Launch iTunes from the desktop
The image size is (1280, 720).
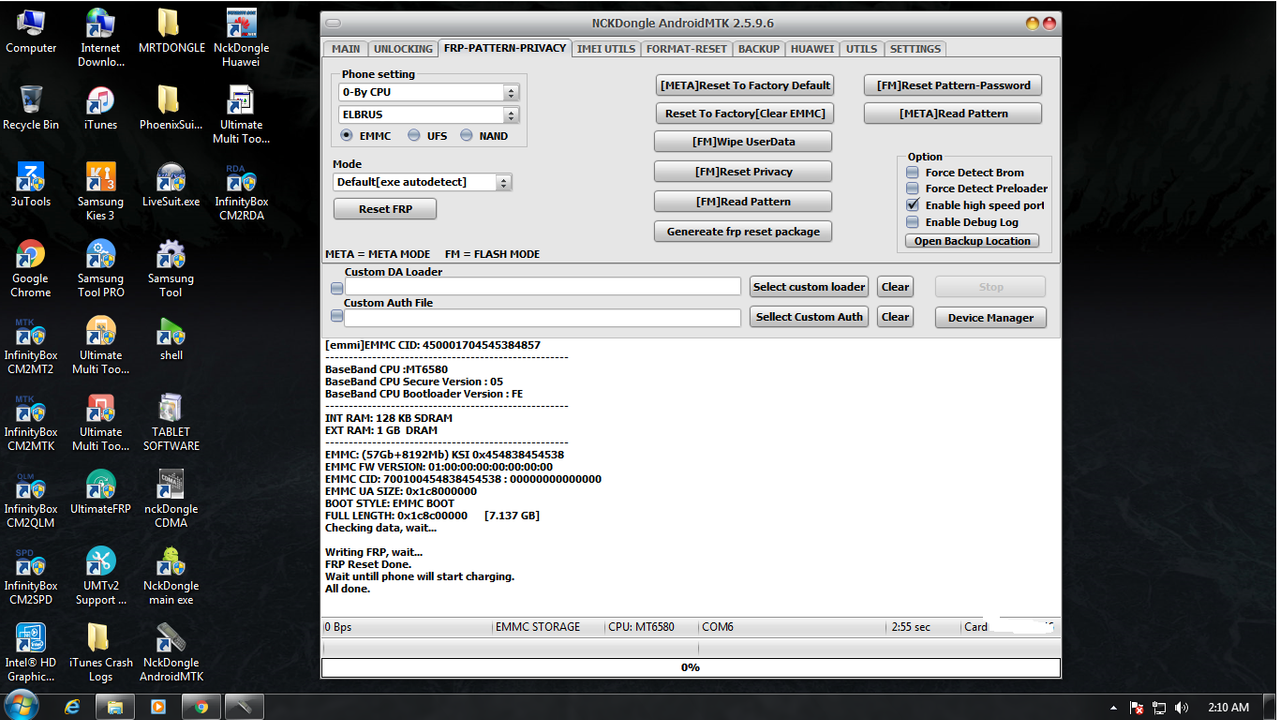pyautogui.click(x=100, y=108)
